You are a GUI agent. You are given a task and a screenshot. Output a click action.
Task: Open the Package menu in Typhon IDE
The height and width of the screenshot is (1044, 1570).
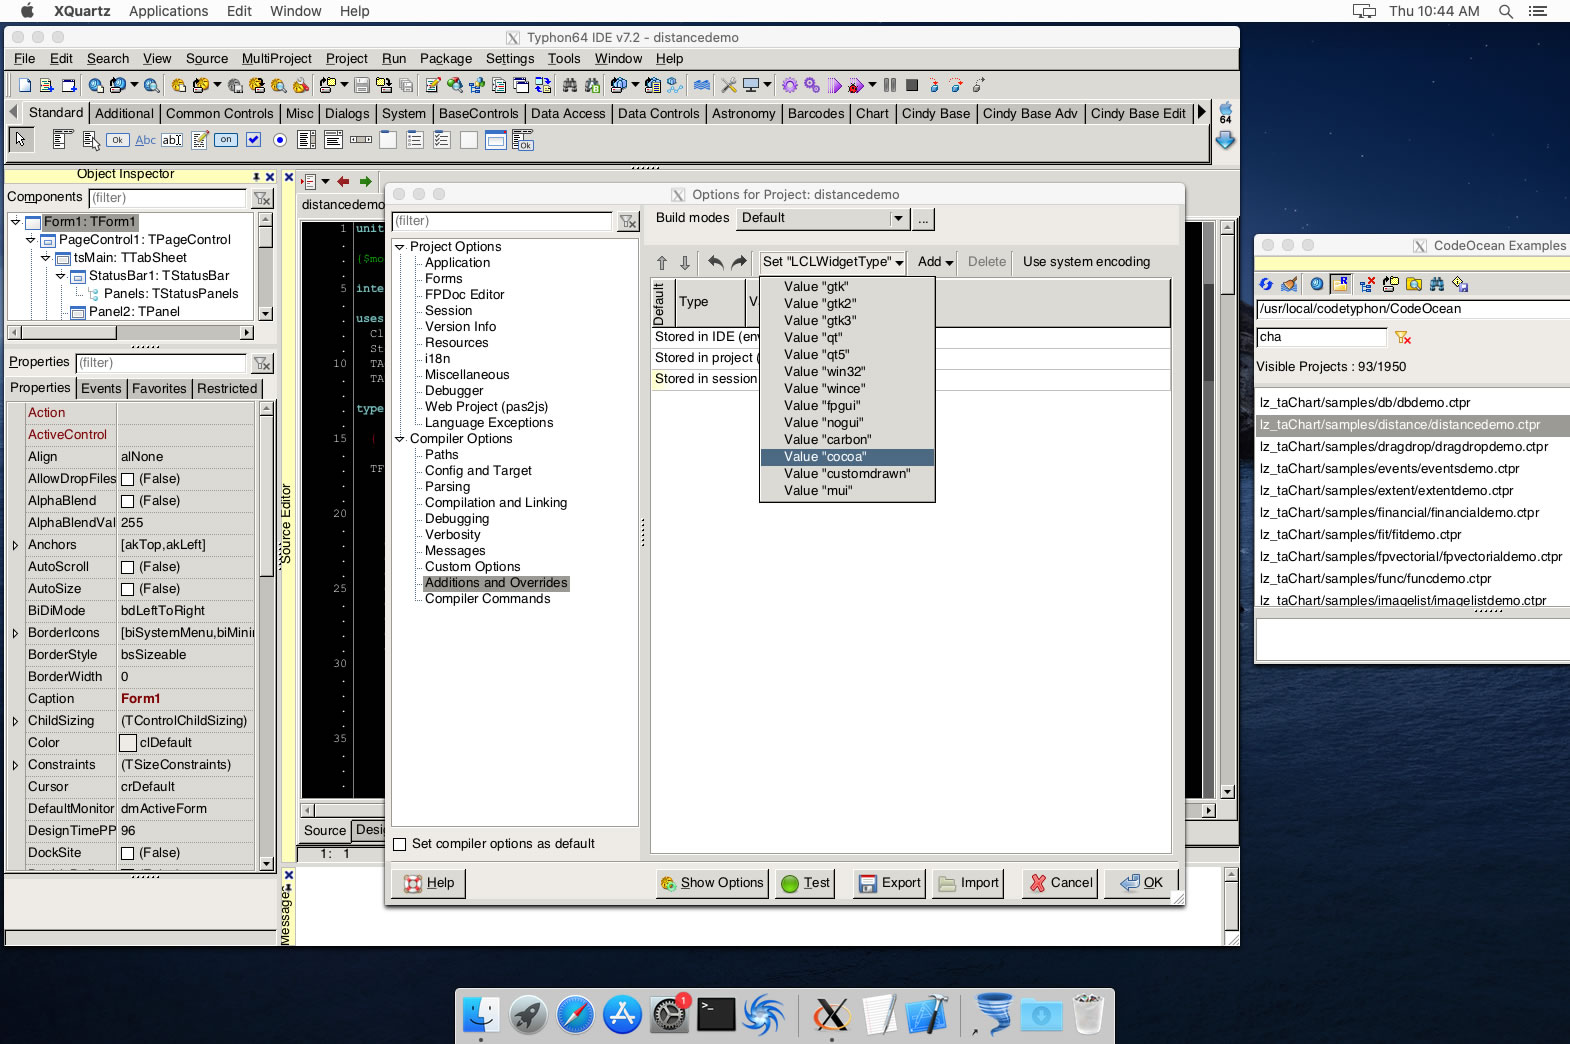445,59
